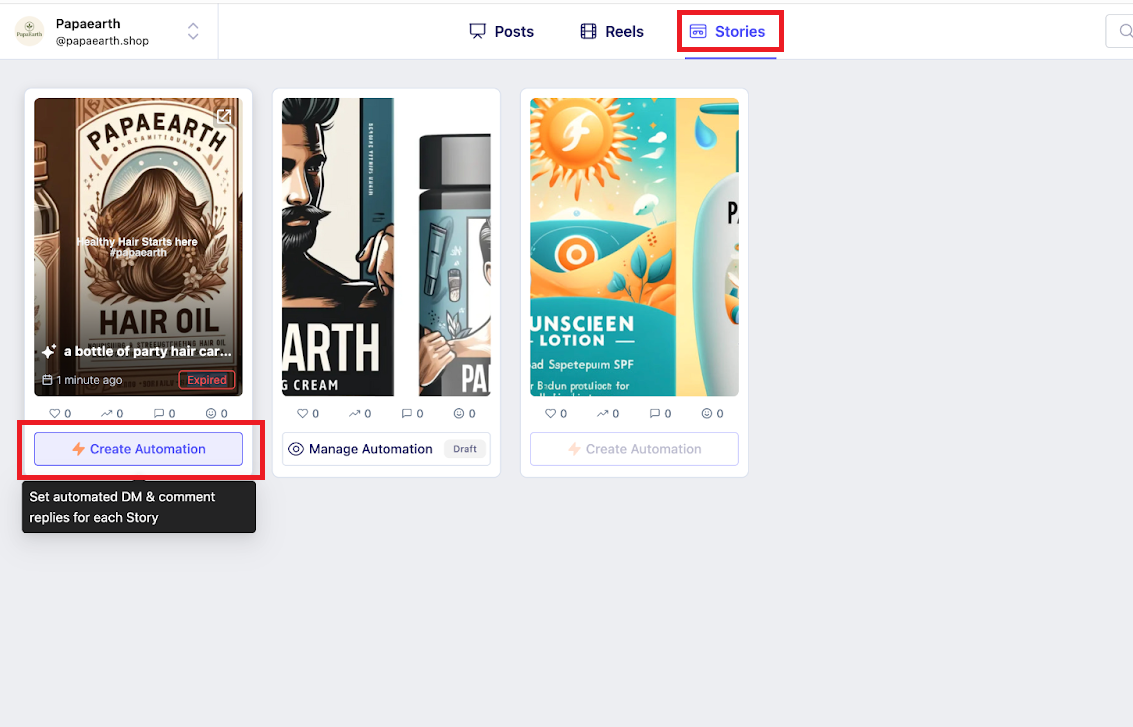Open the Posts tab
This screenshot has height=727, width=1133.
click(501, 32)
